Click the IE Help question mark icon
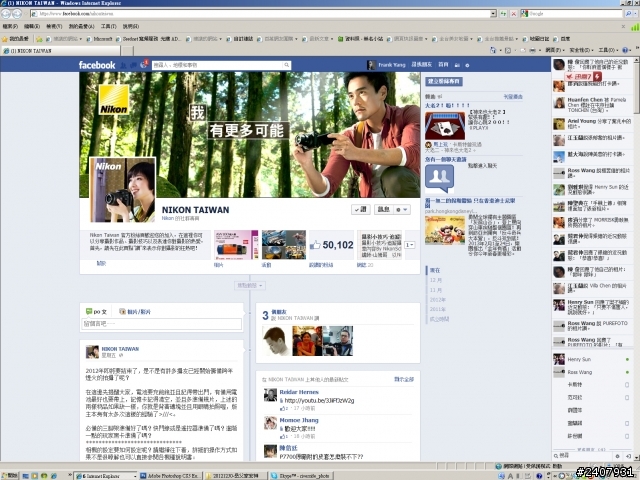The image size is (640, 480). [625, 50]
